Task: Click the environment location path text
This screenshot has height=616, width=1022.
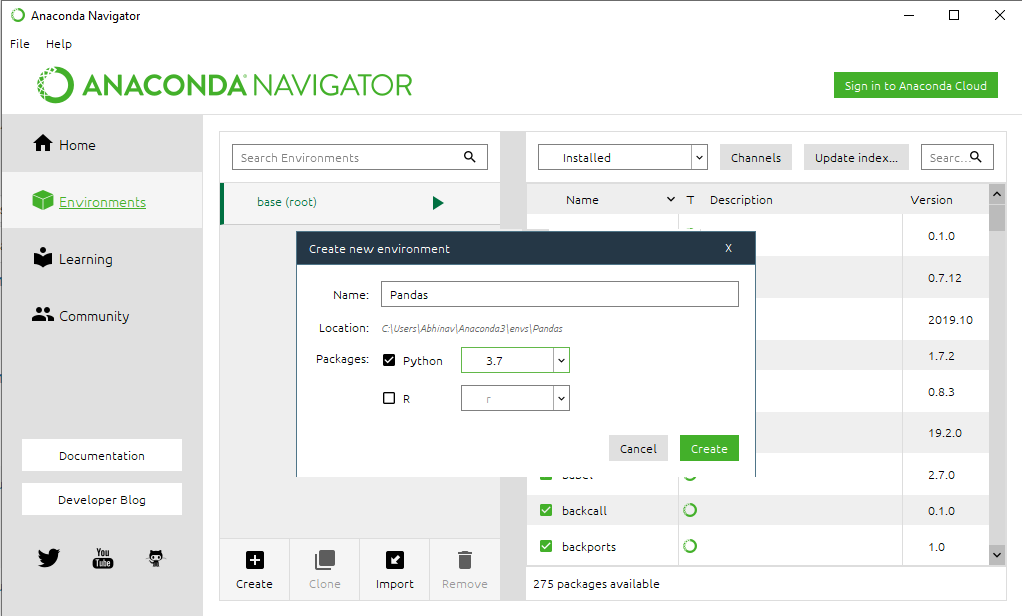Action: click(x=472, y=328)
